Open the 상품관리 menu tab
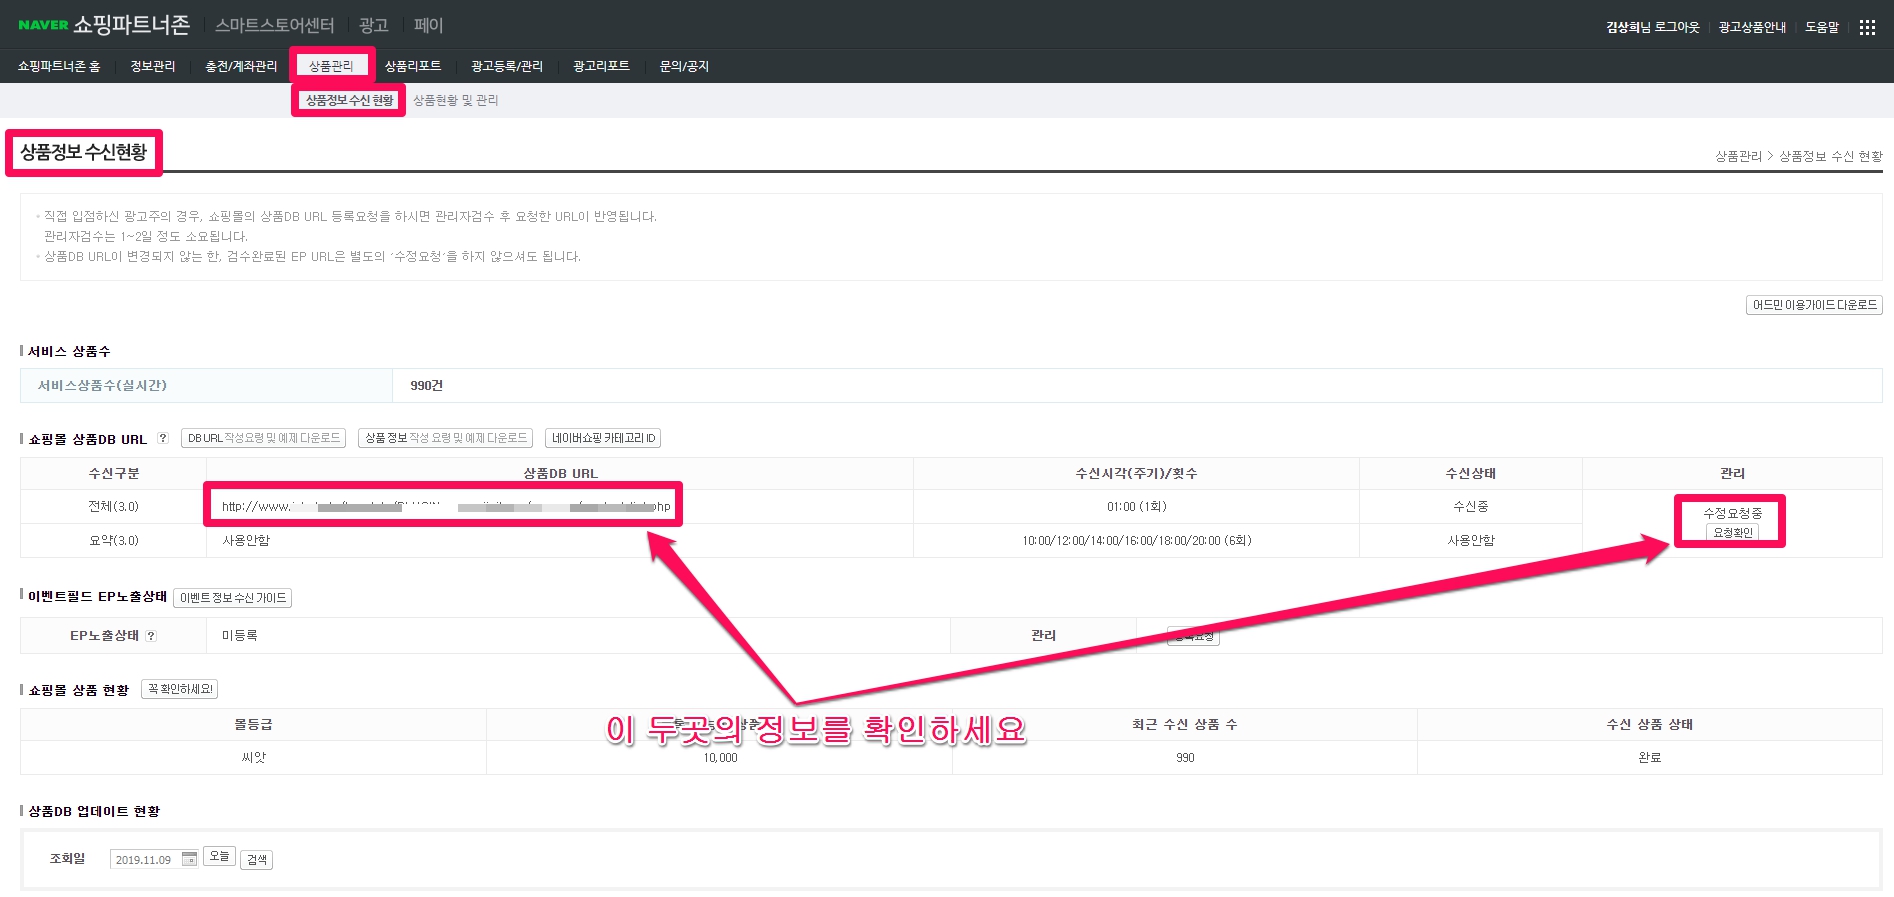The image size is (1894, 897). point(331,66)
